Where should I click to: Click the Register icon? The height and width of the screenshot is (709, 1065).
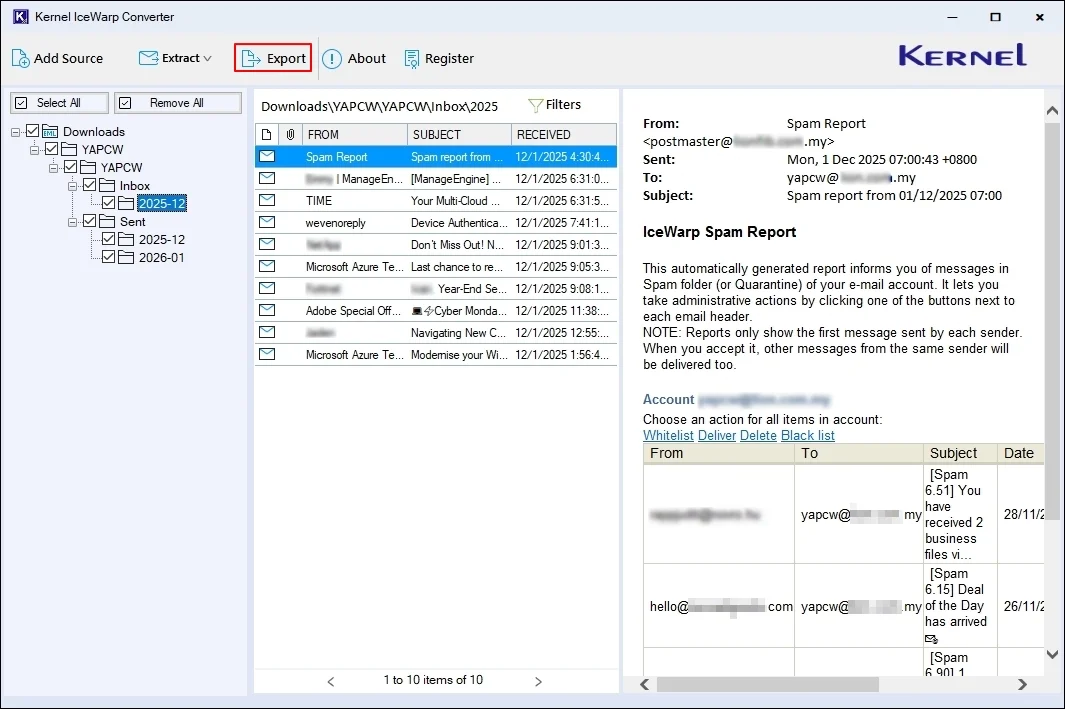tap(412, 59)
